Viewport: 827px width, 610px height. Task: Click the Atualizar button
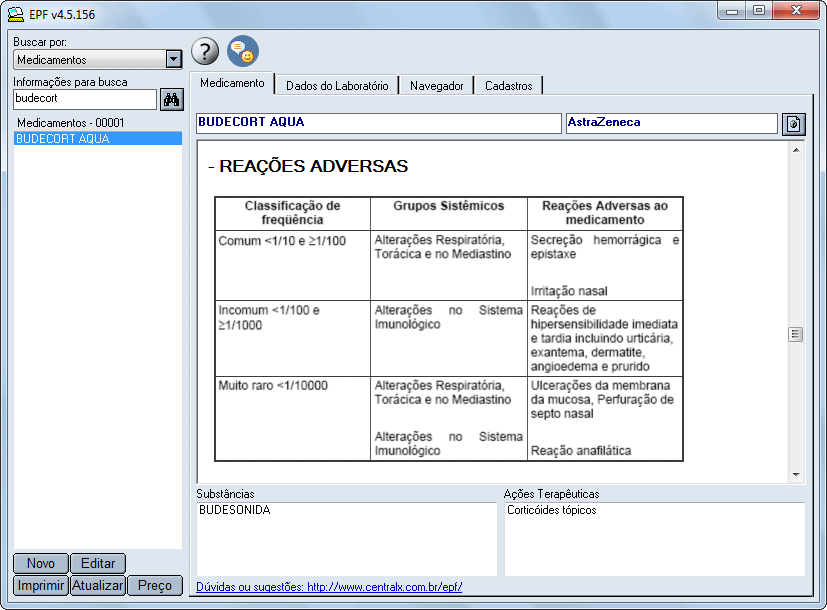98,585
